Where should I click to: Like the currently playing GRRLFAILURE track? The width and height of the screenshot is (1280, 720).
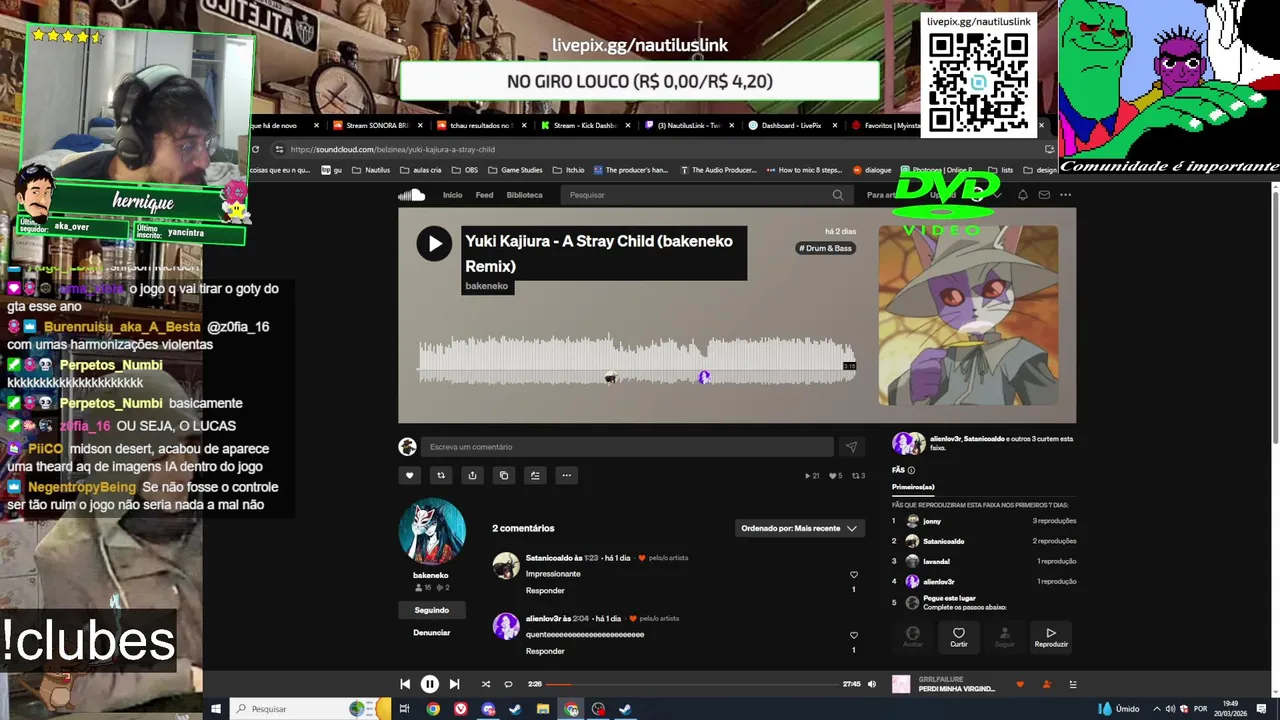(x=1020, y=684)
